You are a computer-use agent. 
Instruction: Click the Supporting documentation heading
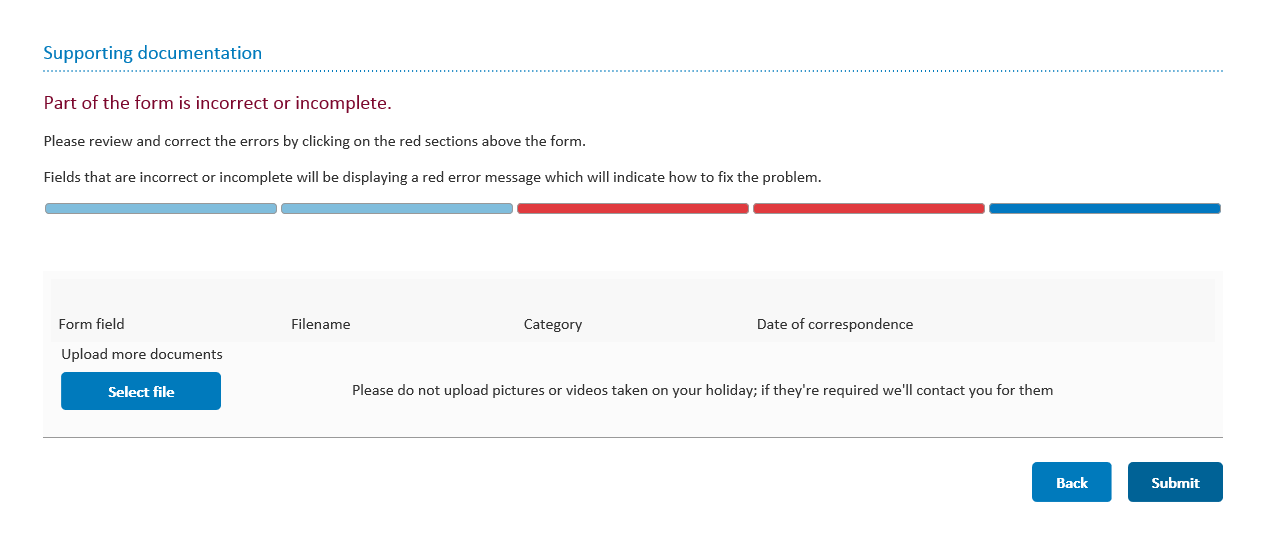pyautogui.click(x=153, y=53)
